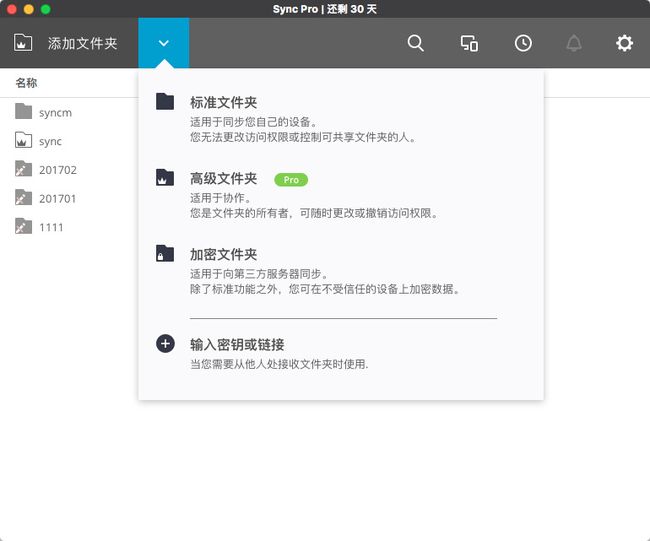Click the encrypted folder lock icon
This screenshot has width=650, height=541.
[x=165, y=253]
